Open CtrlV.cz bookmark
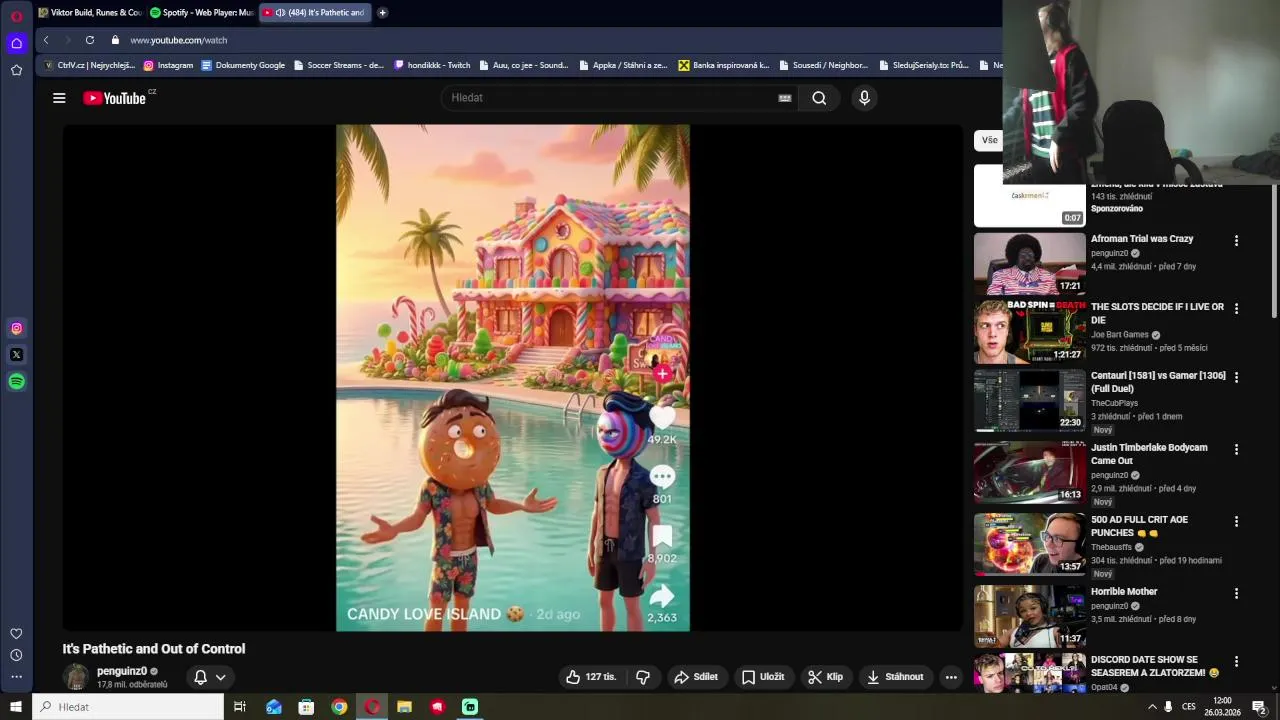This screenshot has width=1280, height=720. pos(89,65)
